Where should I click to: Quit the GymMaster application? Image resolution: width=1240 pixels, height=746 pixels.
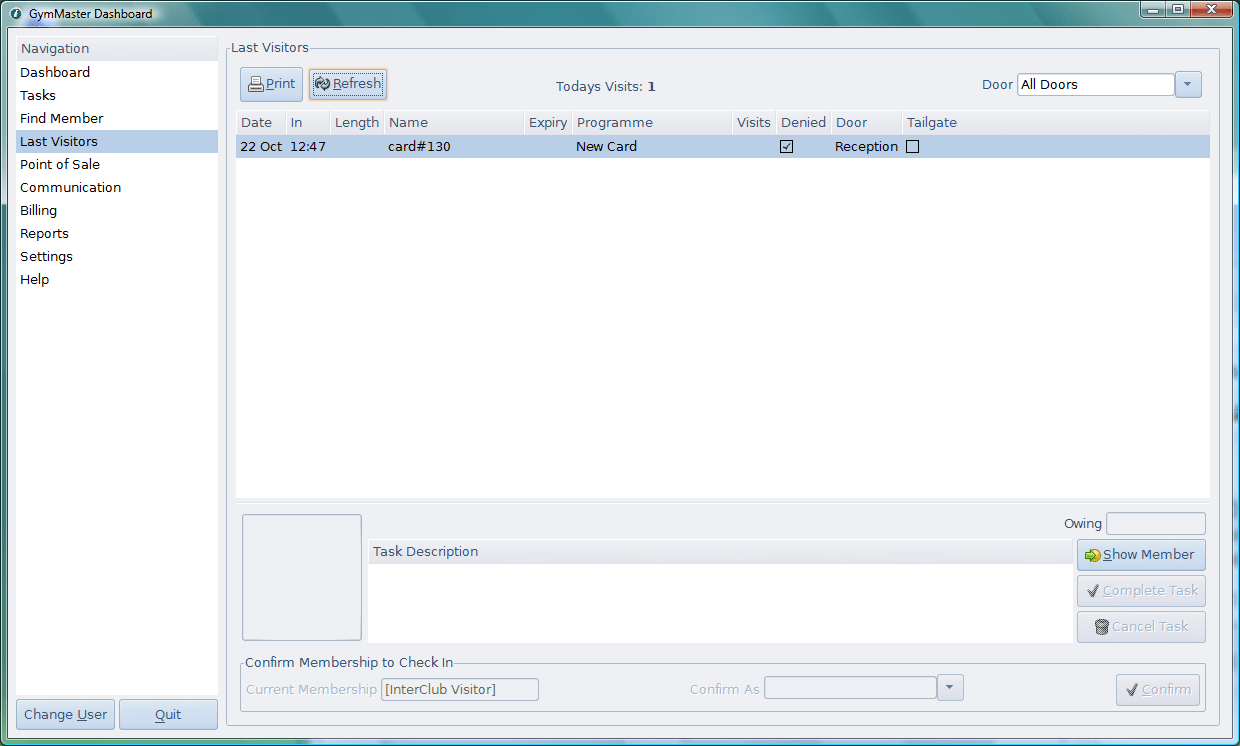(x=168, y=714)
